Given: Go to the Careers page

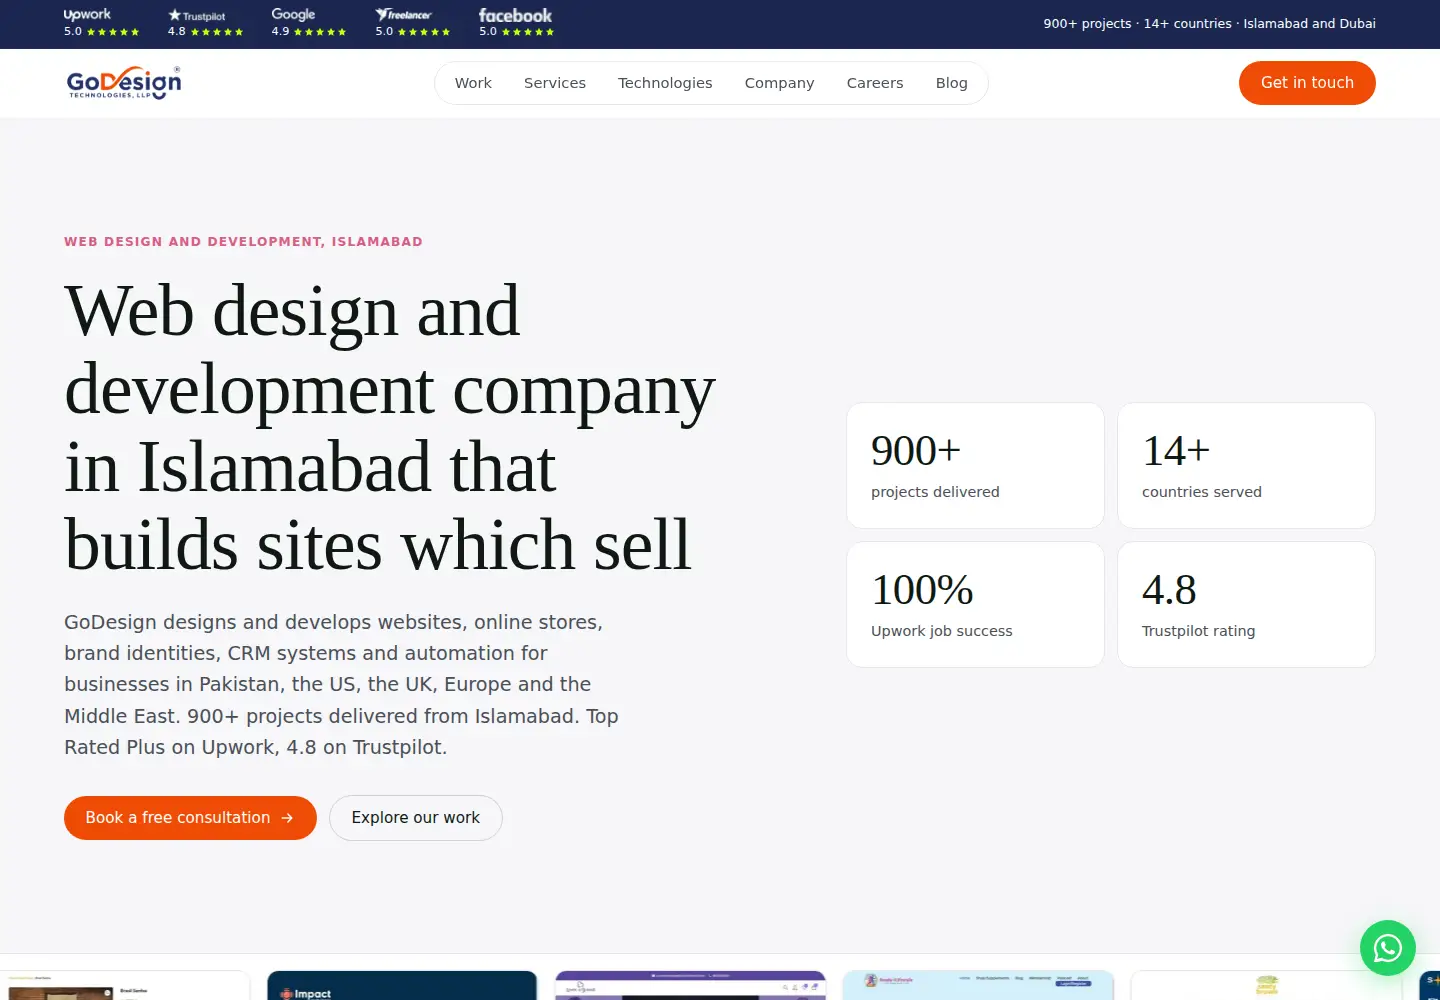Looking at the screenshot, I should coord(875,83).
